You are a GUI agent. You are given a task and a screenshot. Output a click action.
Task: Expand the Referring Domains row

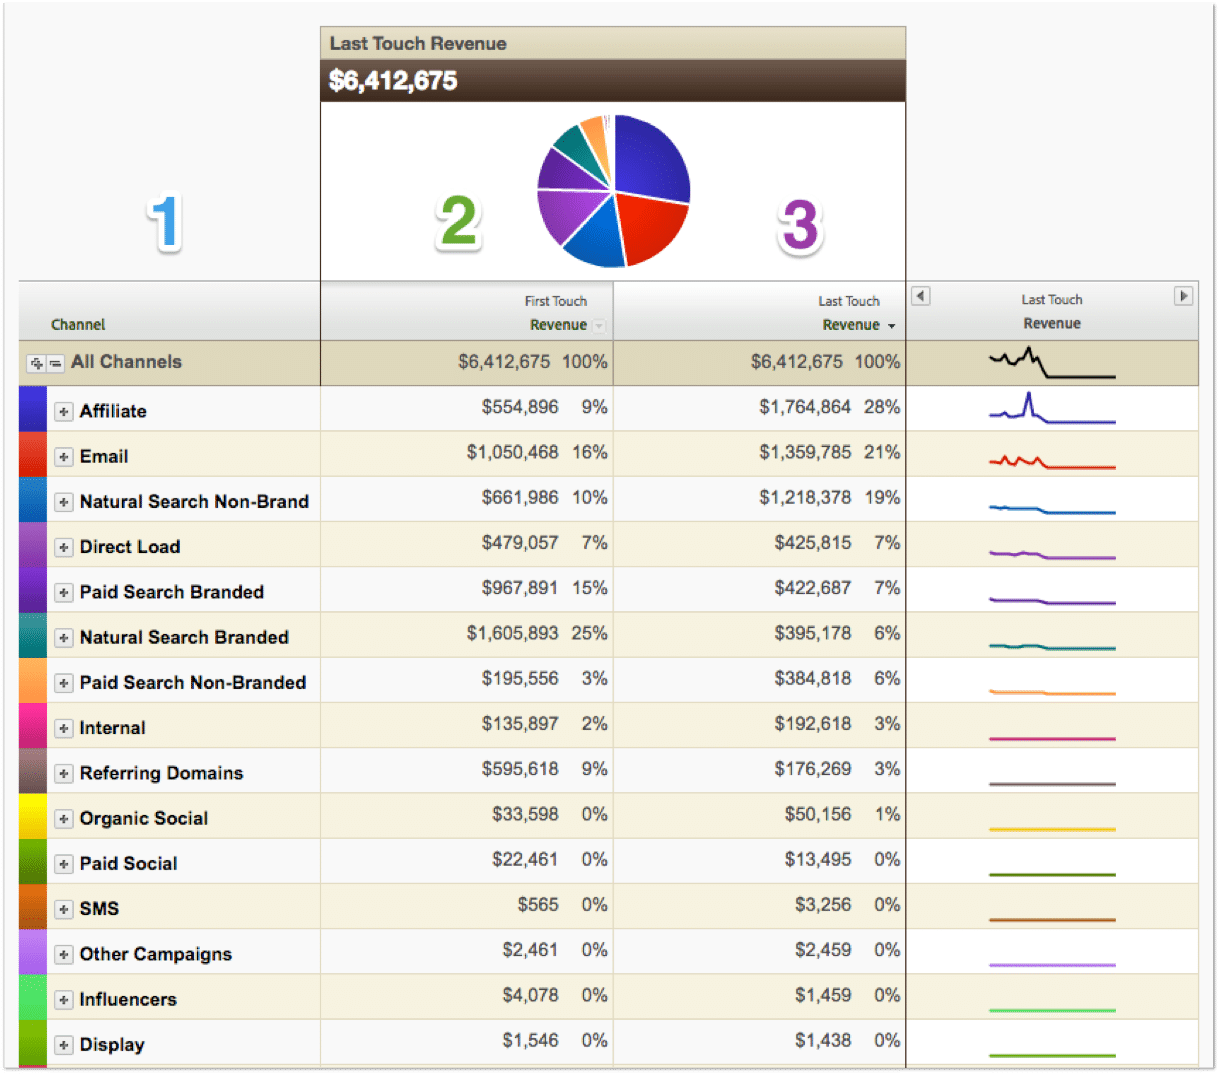pyautogui.click(x=64, y=774)
